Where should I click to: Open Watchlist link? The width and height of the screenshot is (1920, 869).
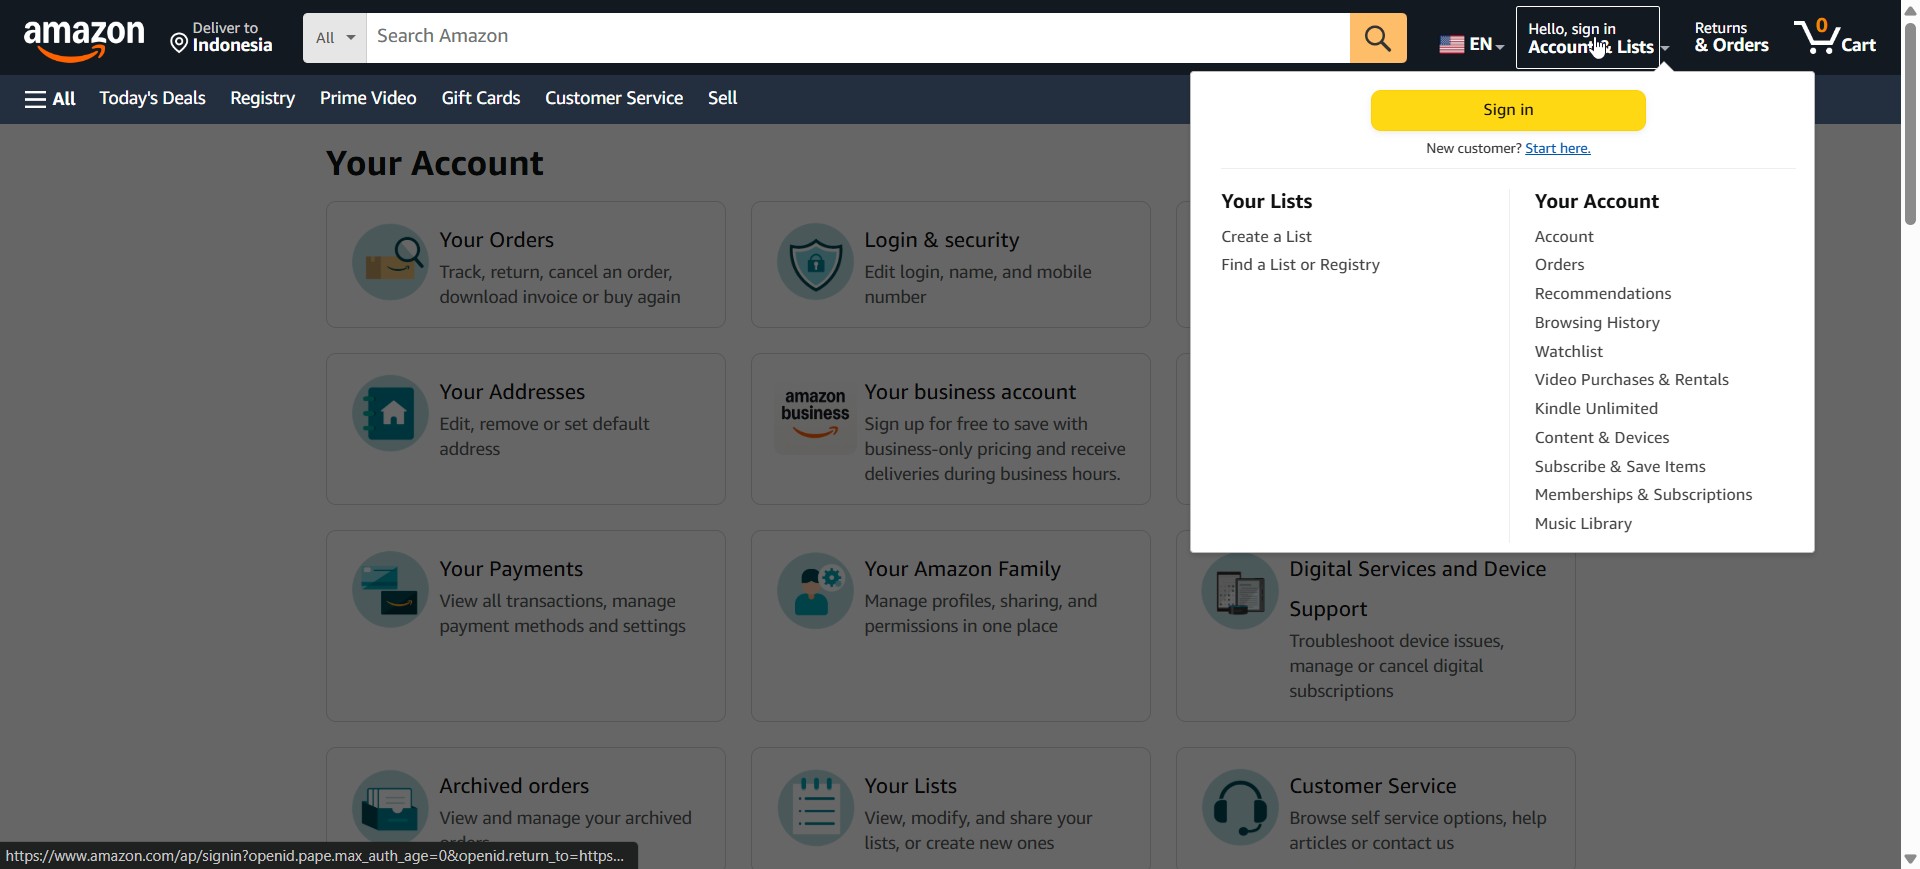tap(1568, 352)
